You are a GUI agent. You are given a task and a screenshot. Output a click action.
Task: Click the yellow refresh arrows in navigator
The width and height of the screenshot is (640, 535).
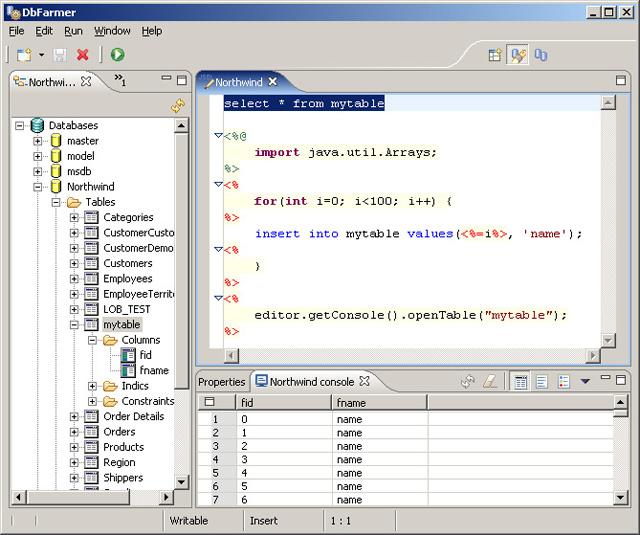pyautogui.click(x=178, y=106)
